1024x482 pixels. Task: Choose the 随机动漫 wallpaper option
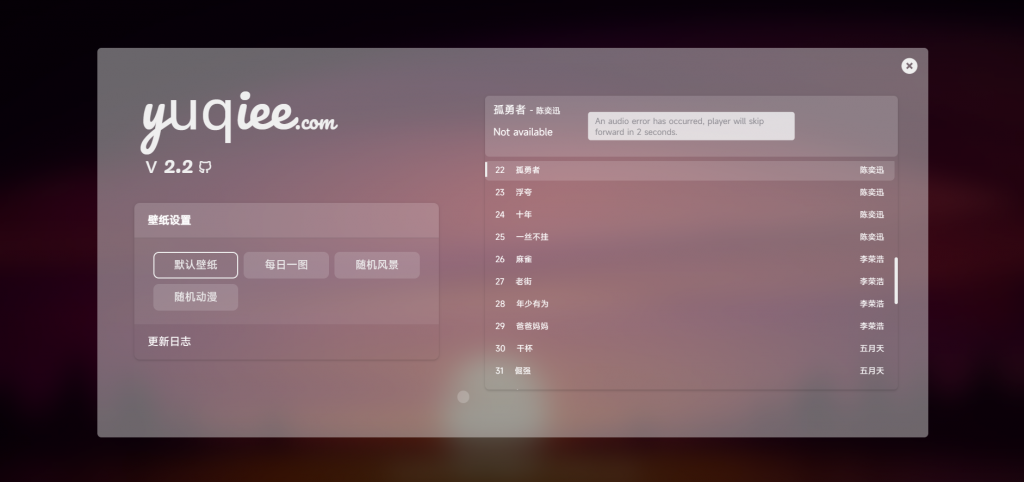pos(196,297)
